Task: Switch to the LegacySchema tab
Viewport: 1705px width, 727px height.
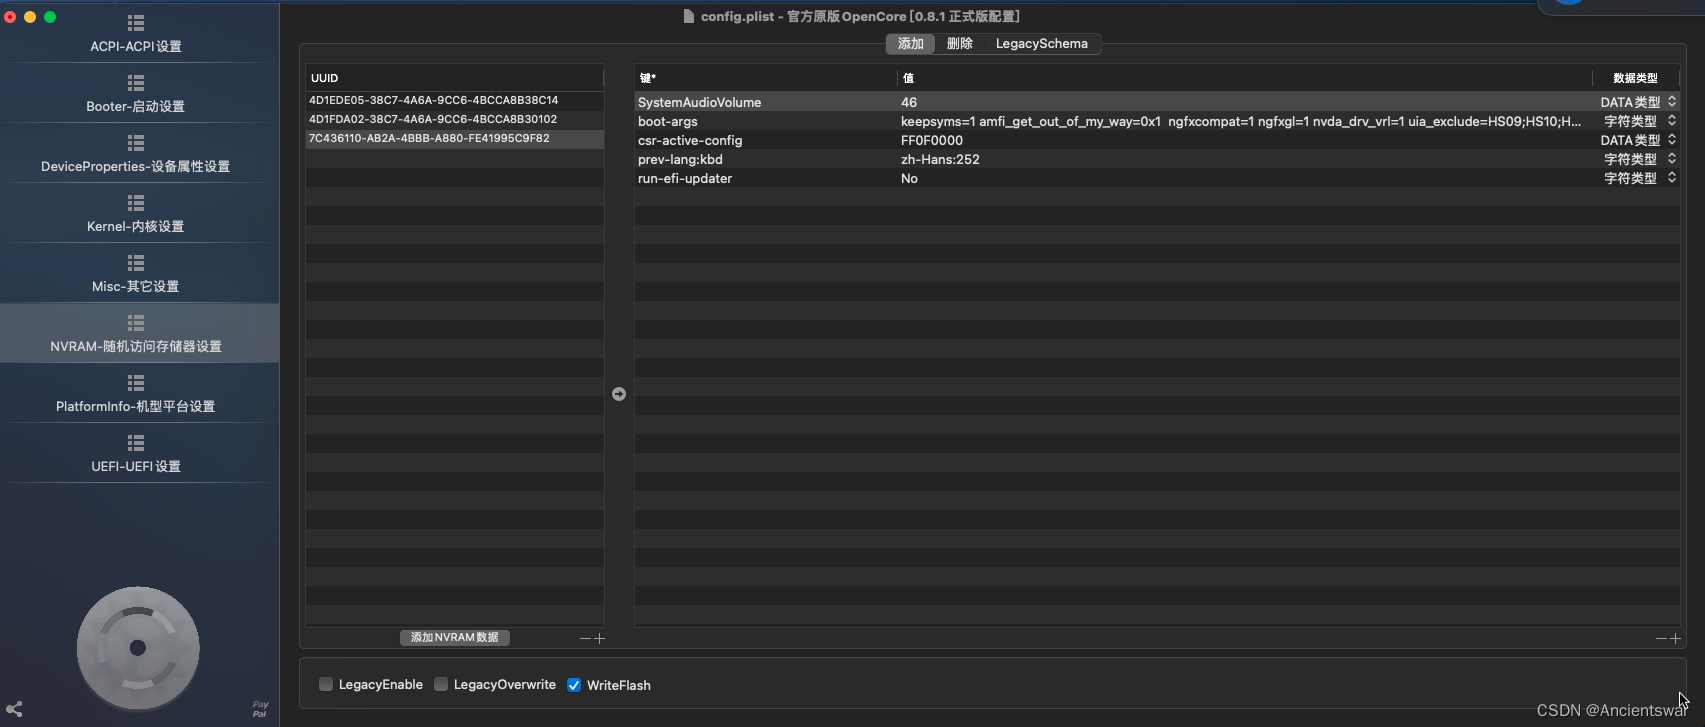Action: 1041,43
